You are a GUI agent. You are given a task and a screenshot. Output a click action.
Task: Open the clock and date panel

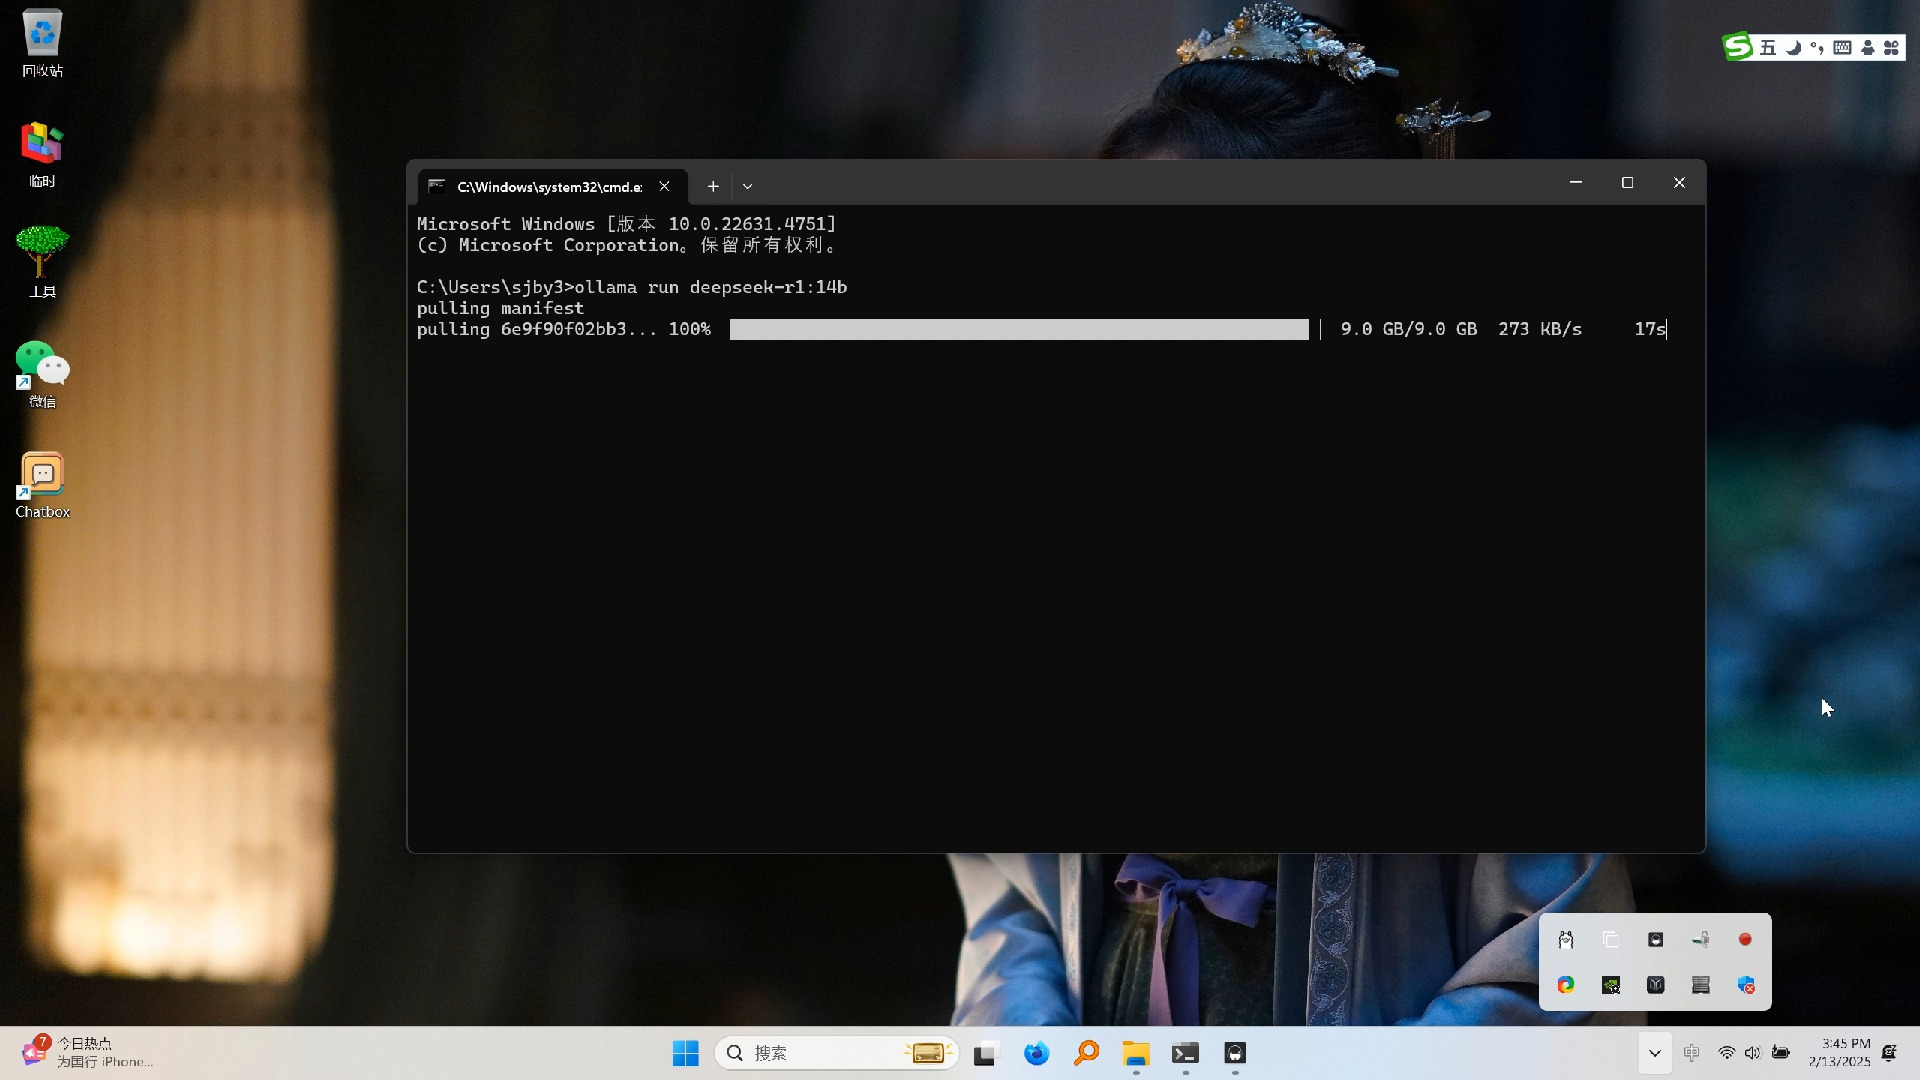[1839, 1053]
